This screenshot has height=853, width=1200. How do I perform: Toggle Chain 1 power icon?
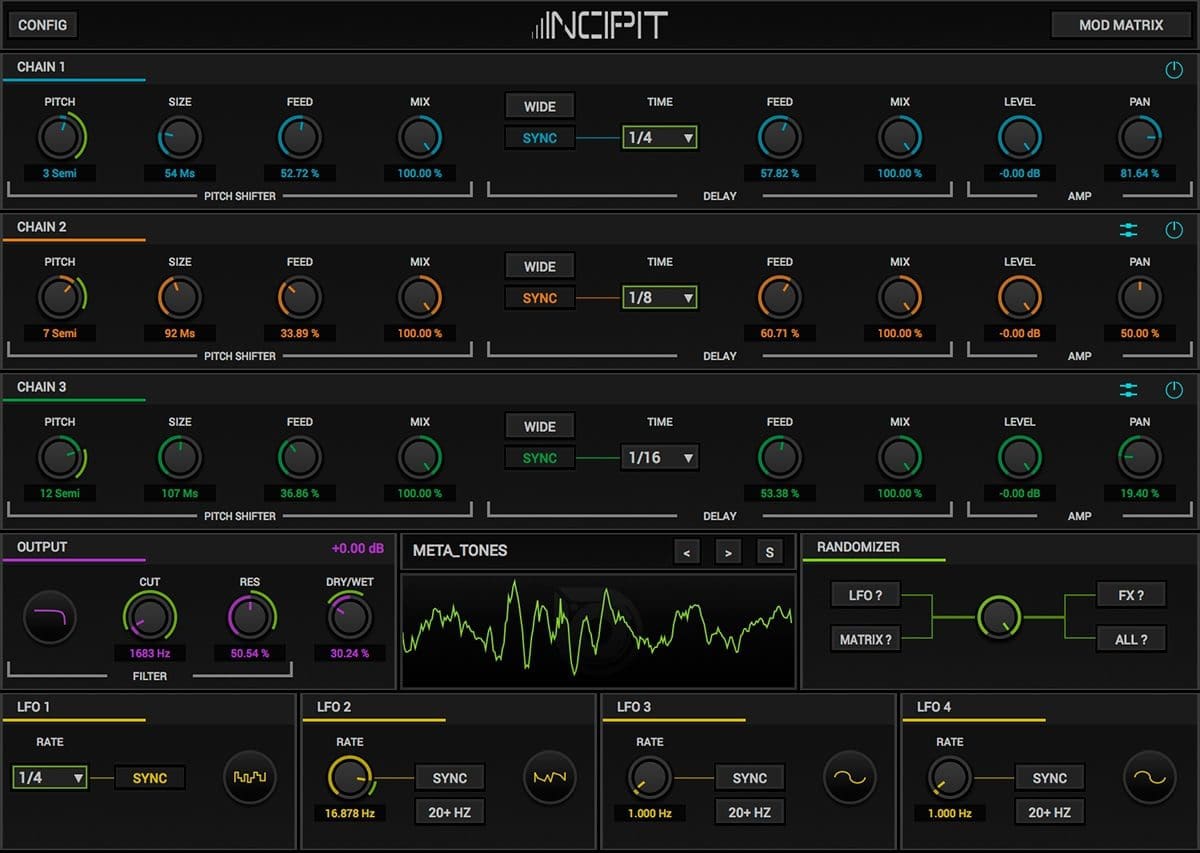pos(1174,70)
